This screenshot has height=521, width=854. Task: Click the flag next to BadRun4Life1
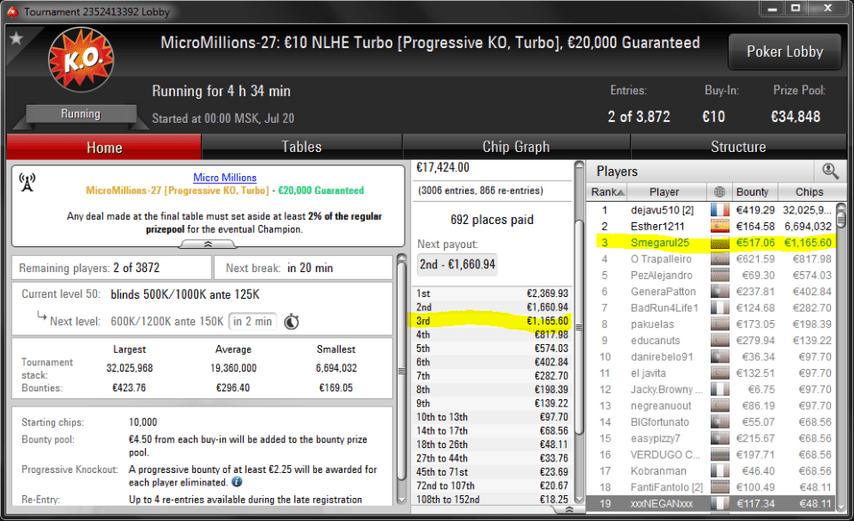pyautogui.click(x=720, y=308)
